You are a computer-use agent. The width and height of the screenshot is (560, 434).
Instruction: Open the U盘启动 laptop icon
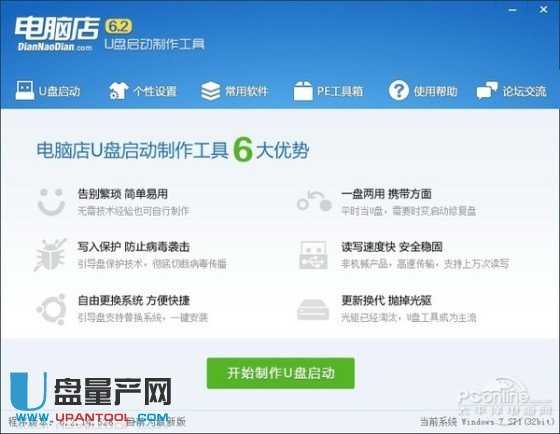(x=25, y=91)
